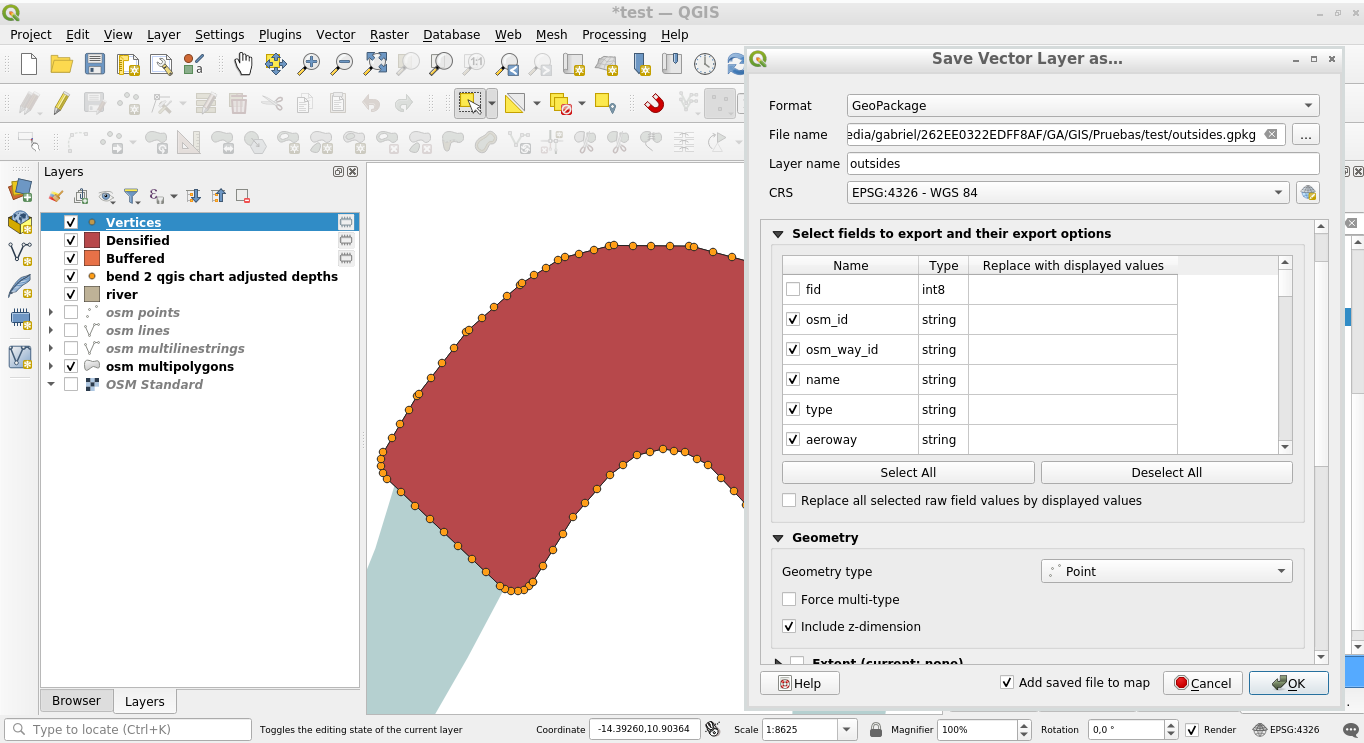
Task: Switch to the Browser tab
Action: [x=76, y=701]
